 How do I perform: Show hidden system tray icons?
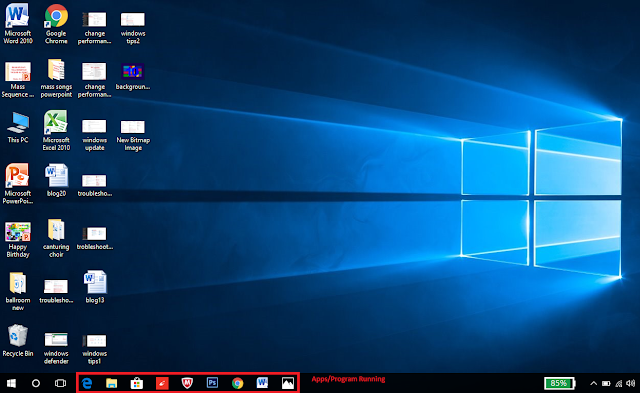593,383
